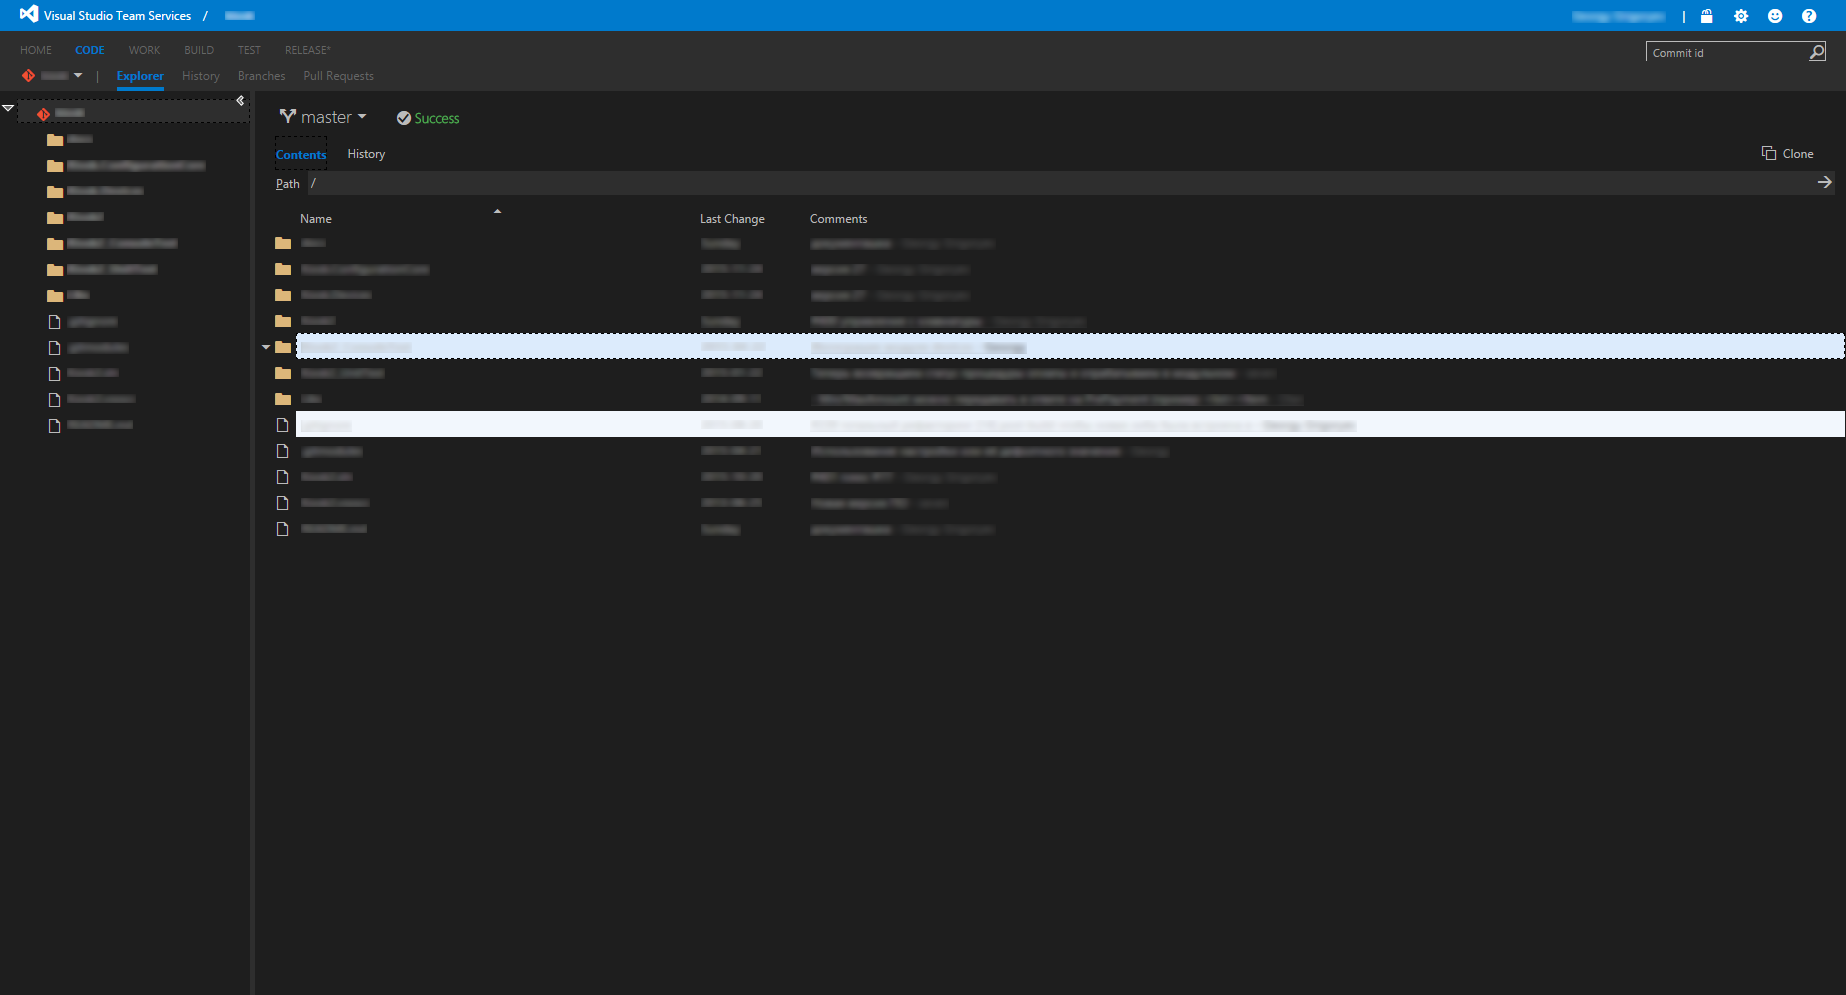Click the smiley feedback icon
1846x995 pixels.
click(x=1775, y=16)
